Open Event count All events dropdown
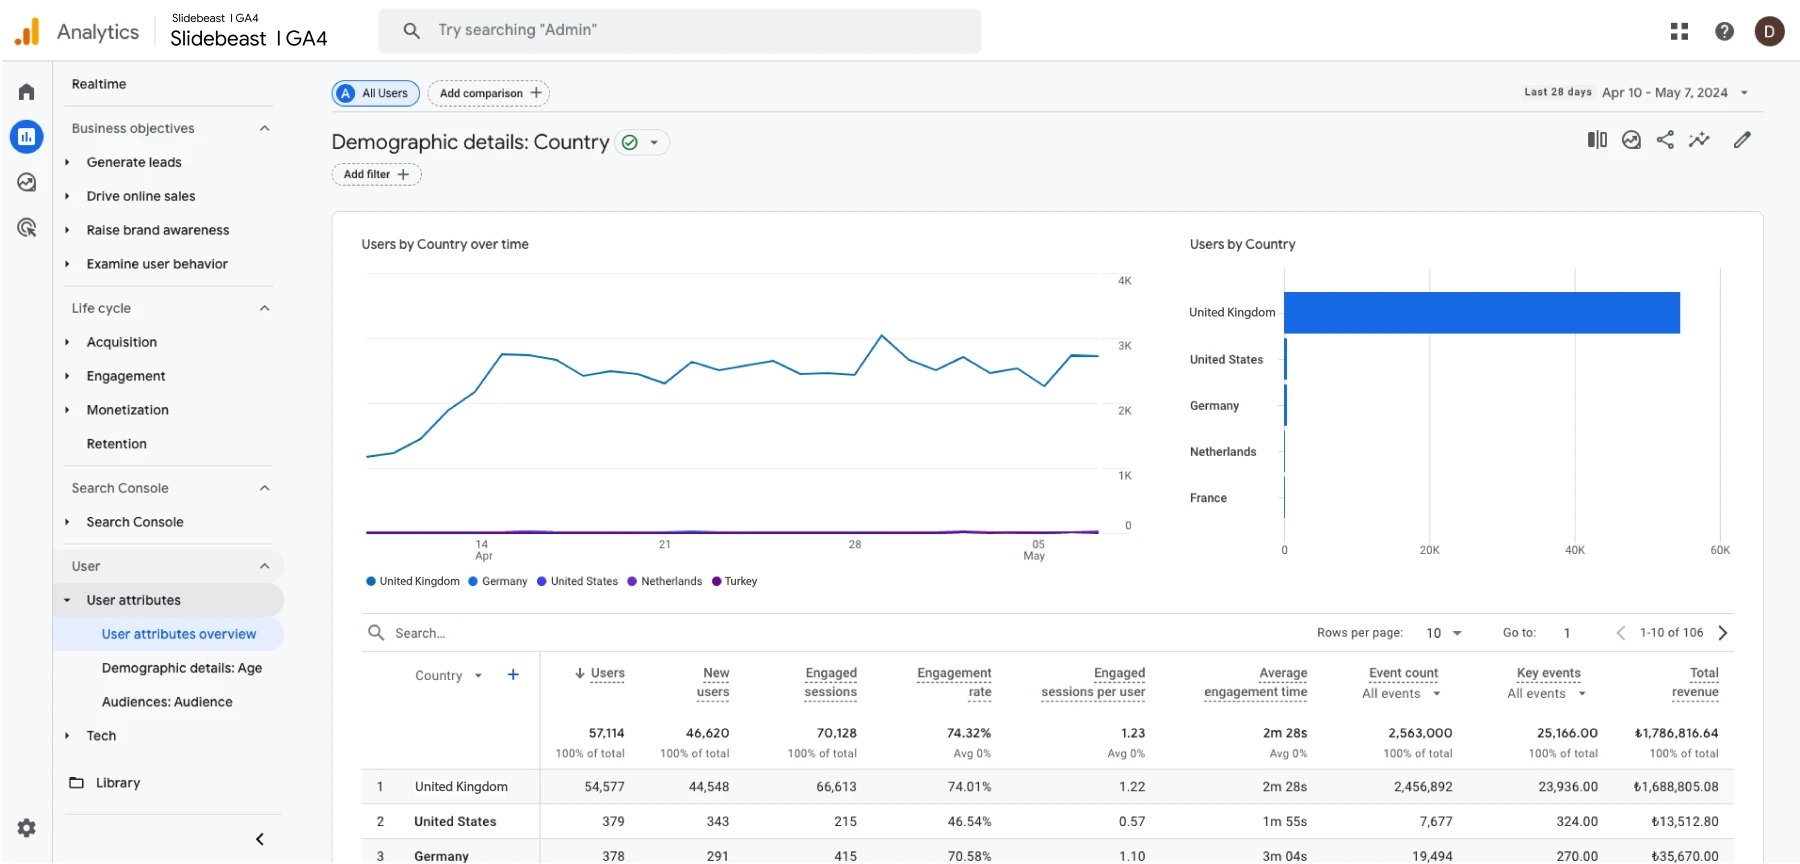Screen dimensions: 1800x864 pos(1437,694)
